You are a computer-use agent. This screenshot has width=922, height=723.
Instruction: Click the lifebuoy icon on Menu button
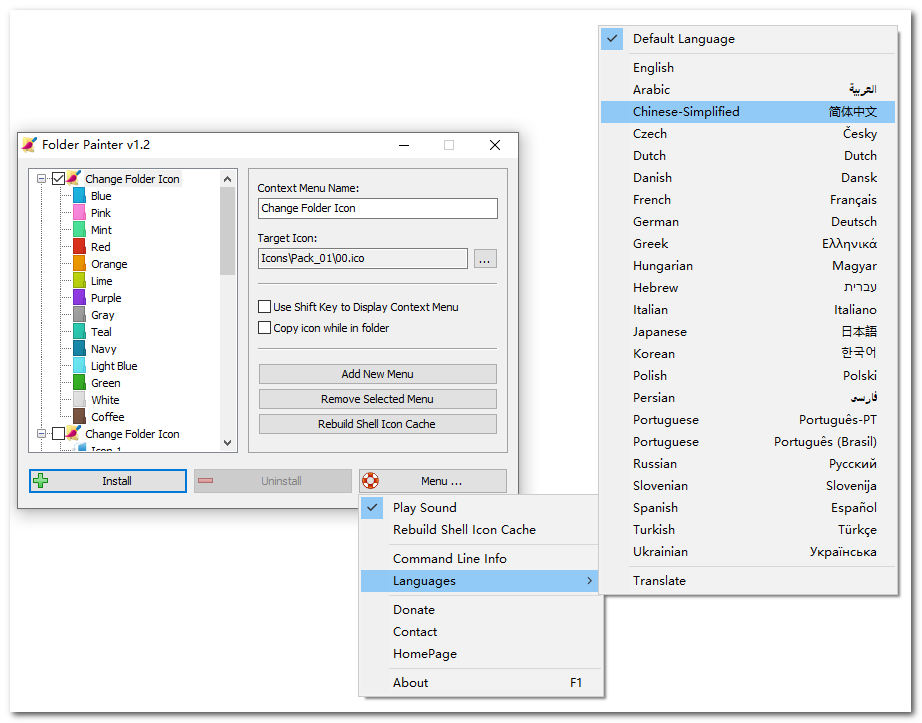tap(370, 481)
